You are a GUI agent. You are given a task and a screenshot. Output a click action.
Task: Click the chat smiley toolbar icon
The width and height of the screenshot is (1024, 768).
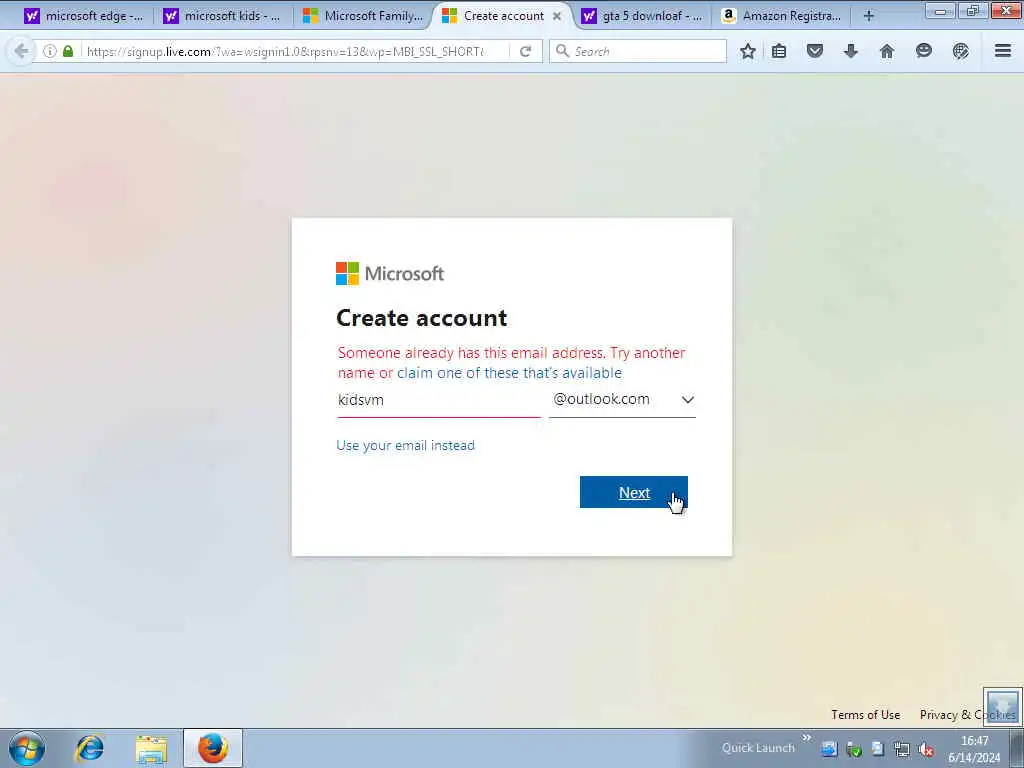coord(923,51)
